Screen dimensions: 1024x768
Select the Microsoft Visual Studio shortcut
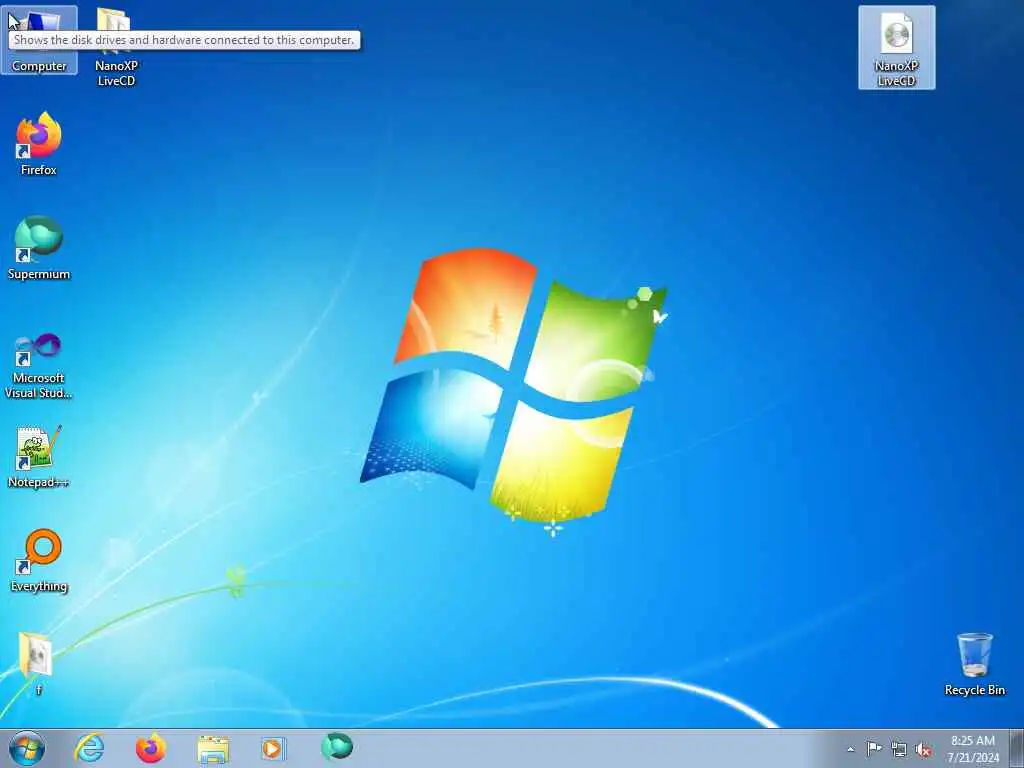[x=39, y=366]
